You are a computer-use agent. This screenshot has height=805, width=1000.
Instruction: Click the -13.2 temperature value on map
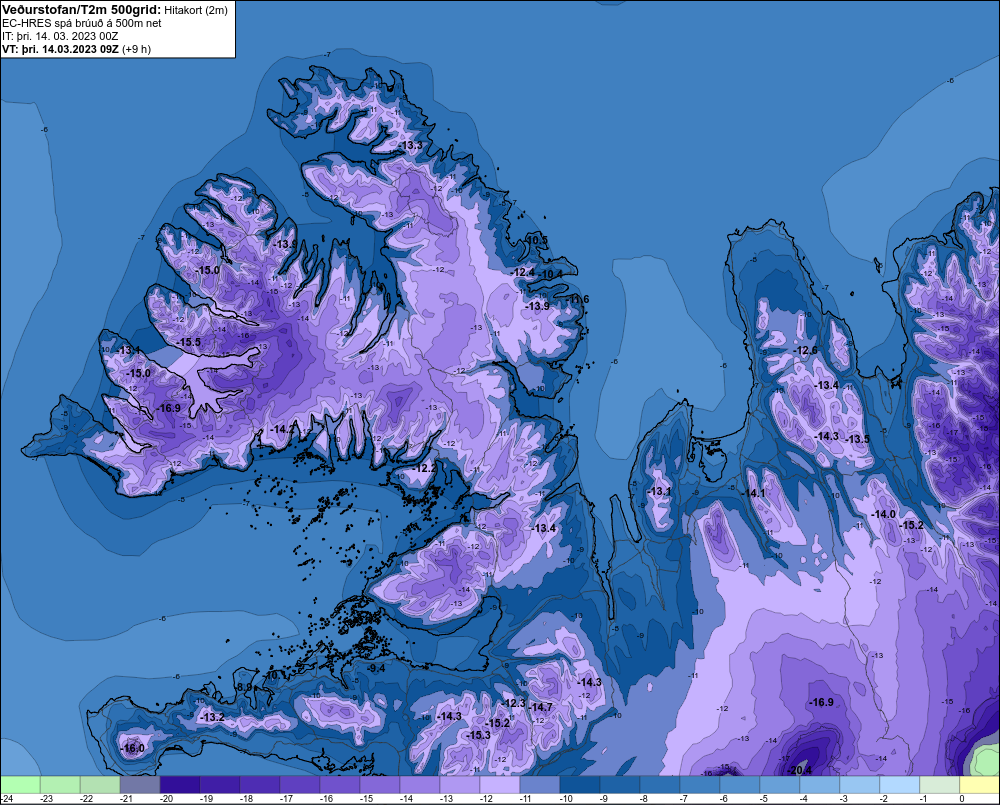point(212,717)
